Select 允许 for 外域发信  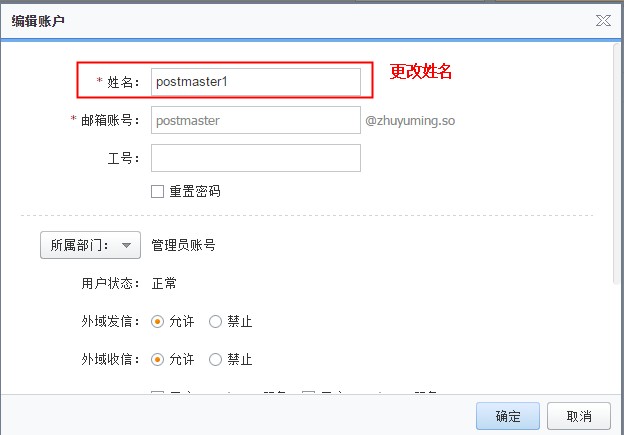(157, 322)
